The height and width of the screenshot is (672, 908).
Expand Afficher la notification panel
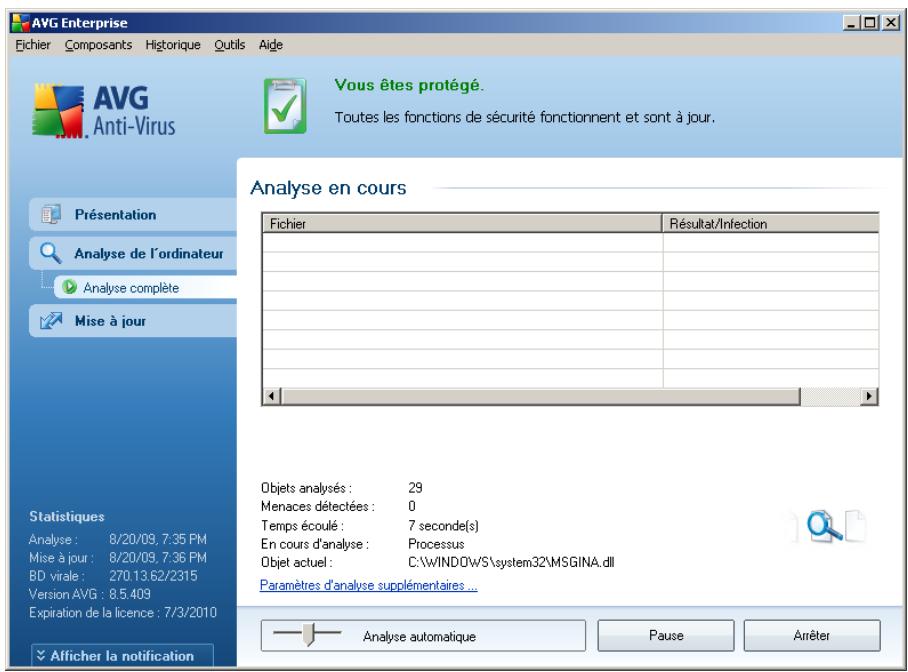[x=122, y=655]
